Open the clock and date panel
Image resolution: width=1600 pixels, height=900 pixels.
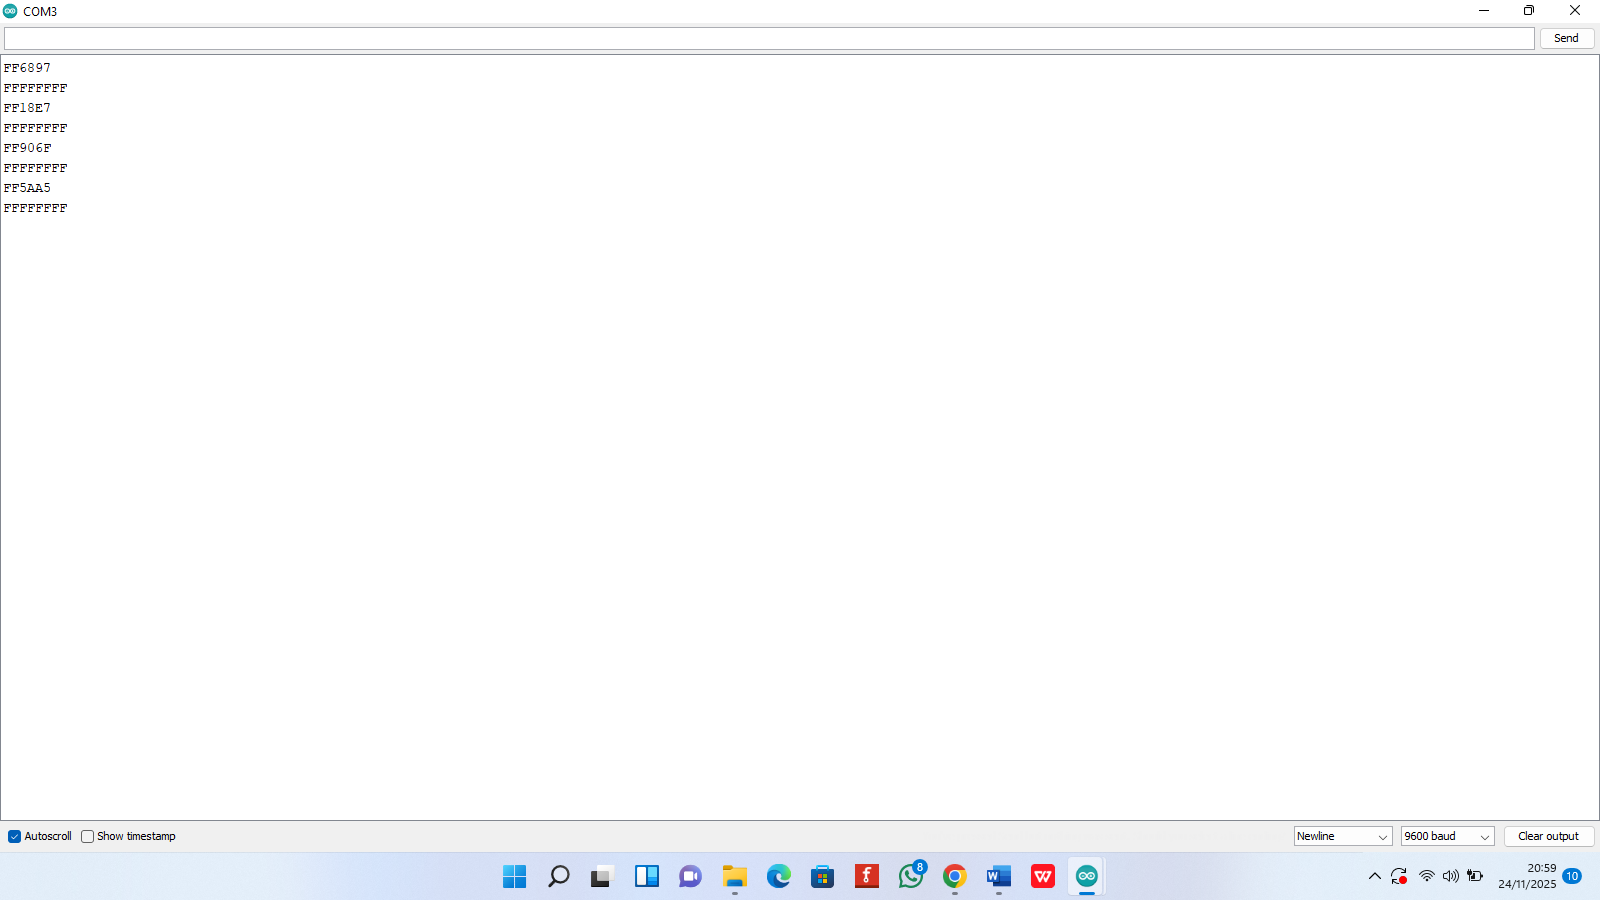click(x=1527, y=876)
